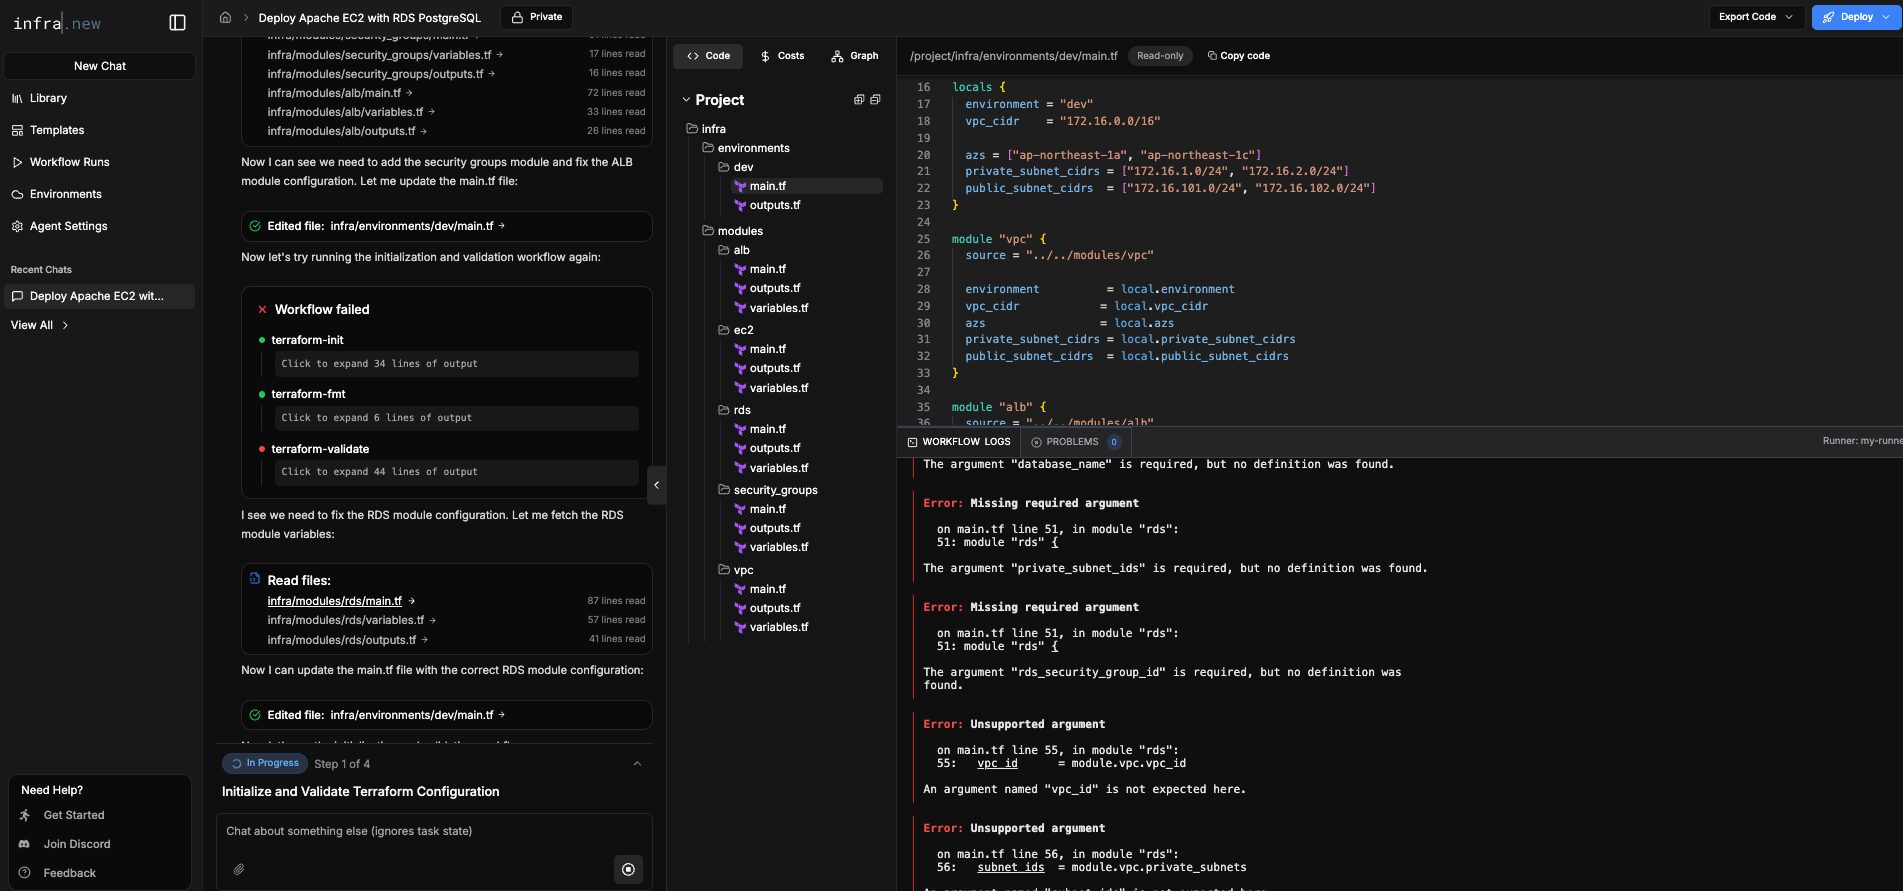Click View All recent chats
The height and width of the screenshot is (891, 1903).
tap(40, 325)
